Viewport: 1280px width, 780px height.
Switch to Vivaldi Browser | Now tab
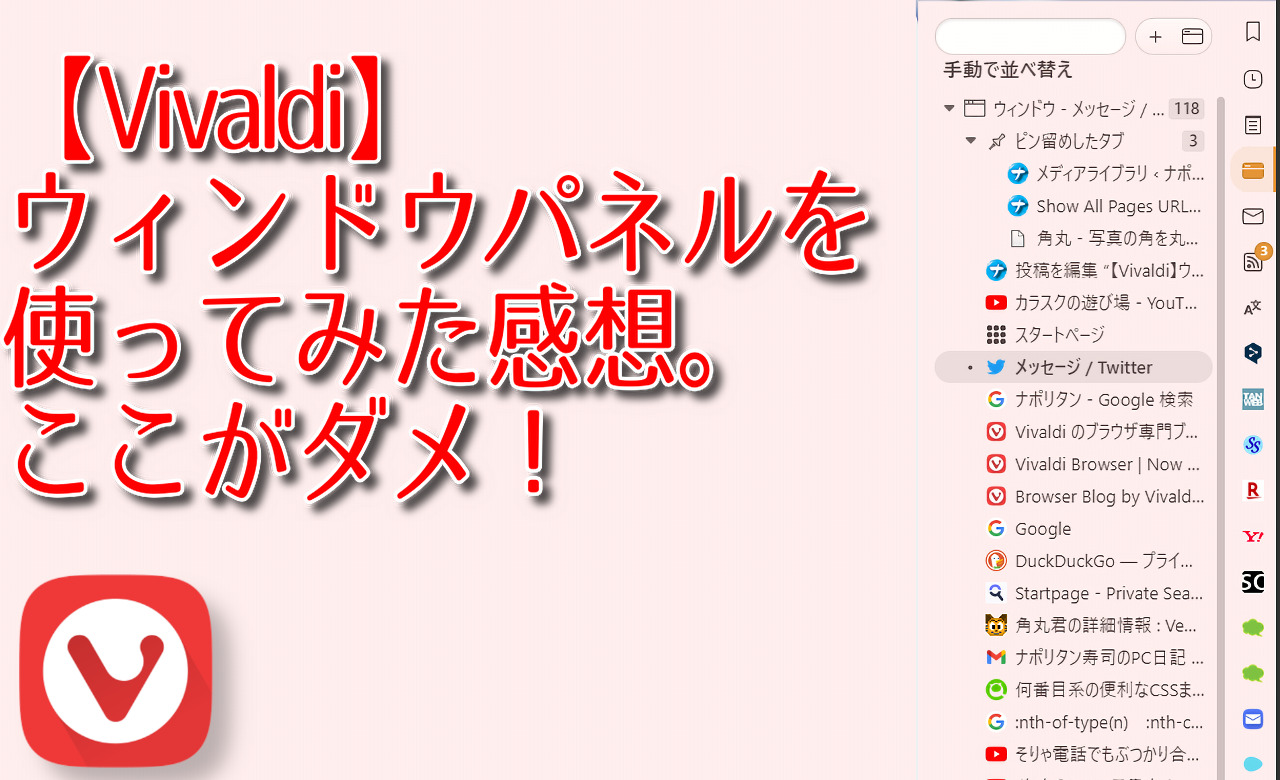1073,464
